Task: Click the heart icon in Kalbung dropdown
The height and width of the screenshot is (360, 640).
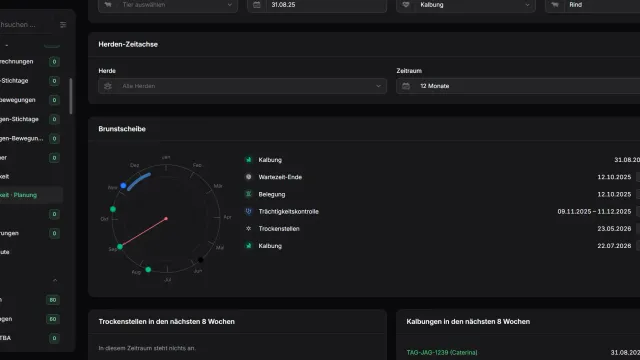Action: pyautogui.click(x=406, y=5)
